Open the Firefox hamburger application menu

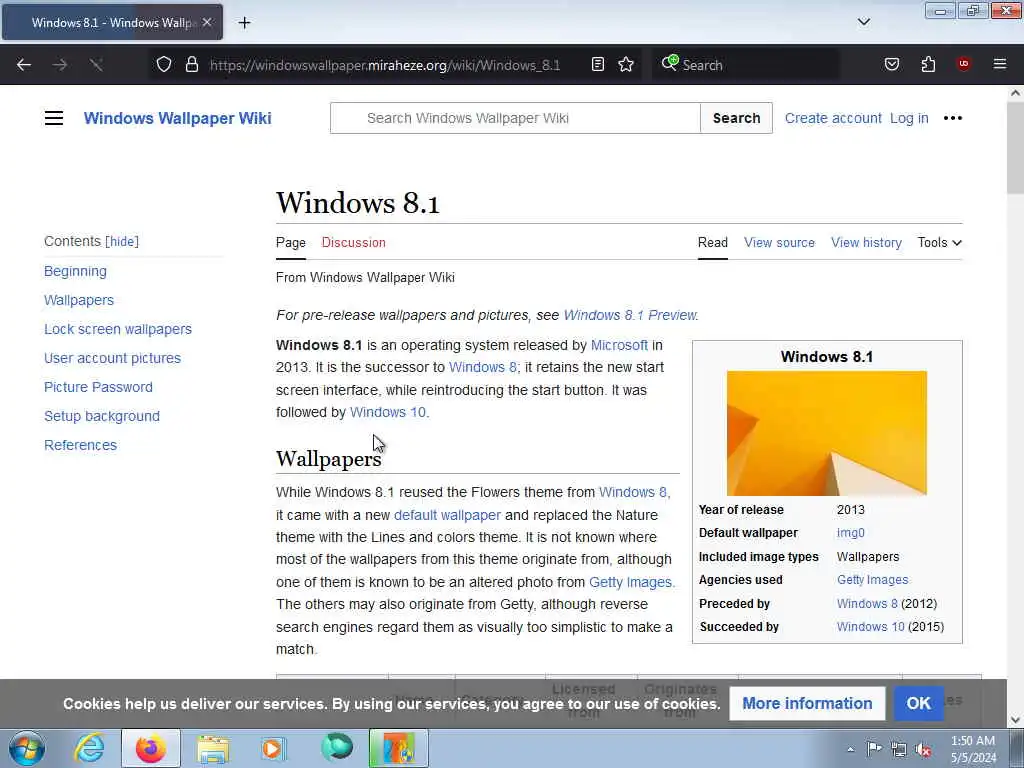click(999, 64)
